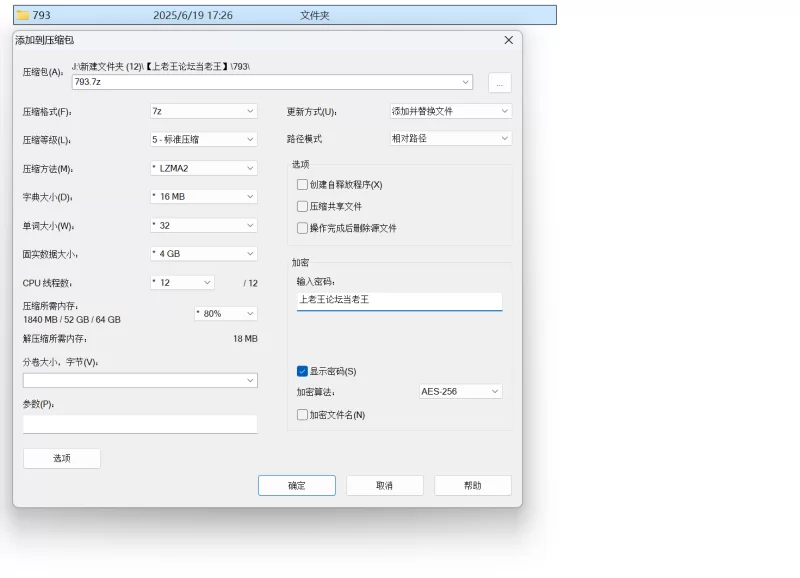The width and height of the screenshot is (800, 578).
Task: Click the 压缩所需内存 value 1840 MB / 52 GB / 64 GB
Action: point(72,320)
